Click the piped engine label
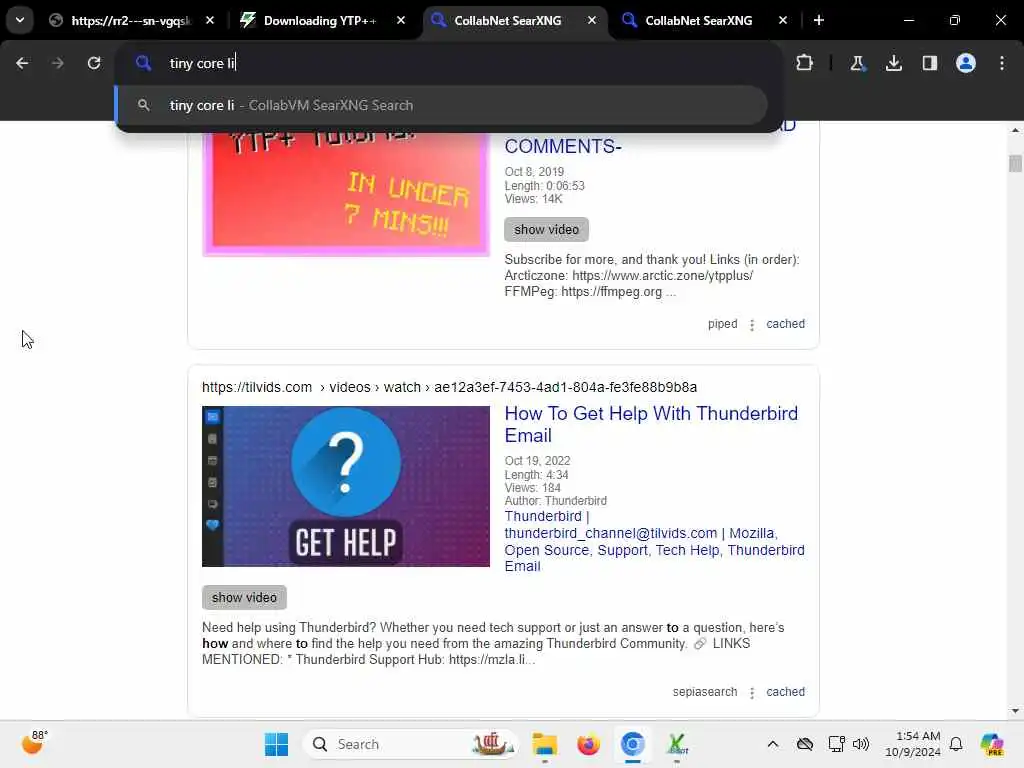Image resolution: width=1024 pixels, height=768 pixels. [x=722, y=324]
